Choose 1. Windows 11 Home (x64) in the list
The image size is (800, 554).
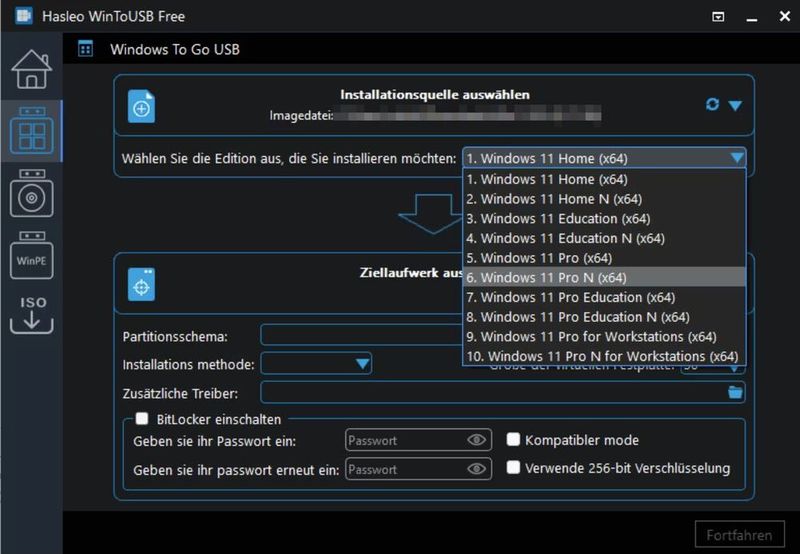click(x=604, y=180)
